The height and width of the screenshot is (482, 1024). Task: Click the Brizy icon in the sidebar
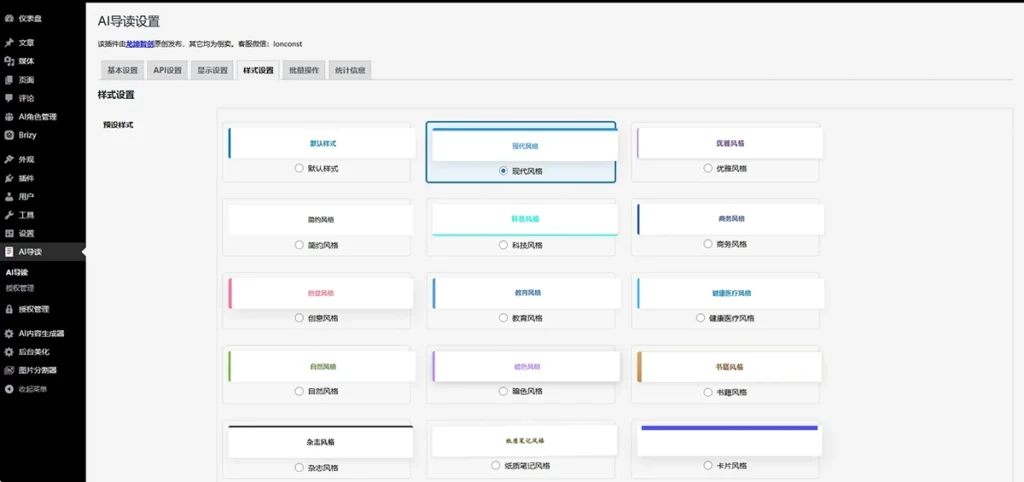9,135
